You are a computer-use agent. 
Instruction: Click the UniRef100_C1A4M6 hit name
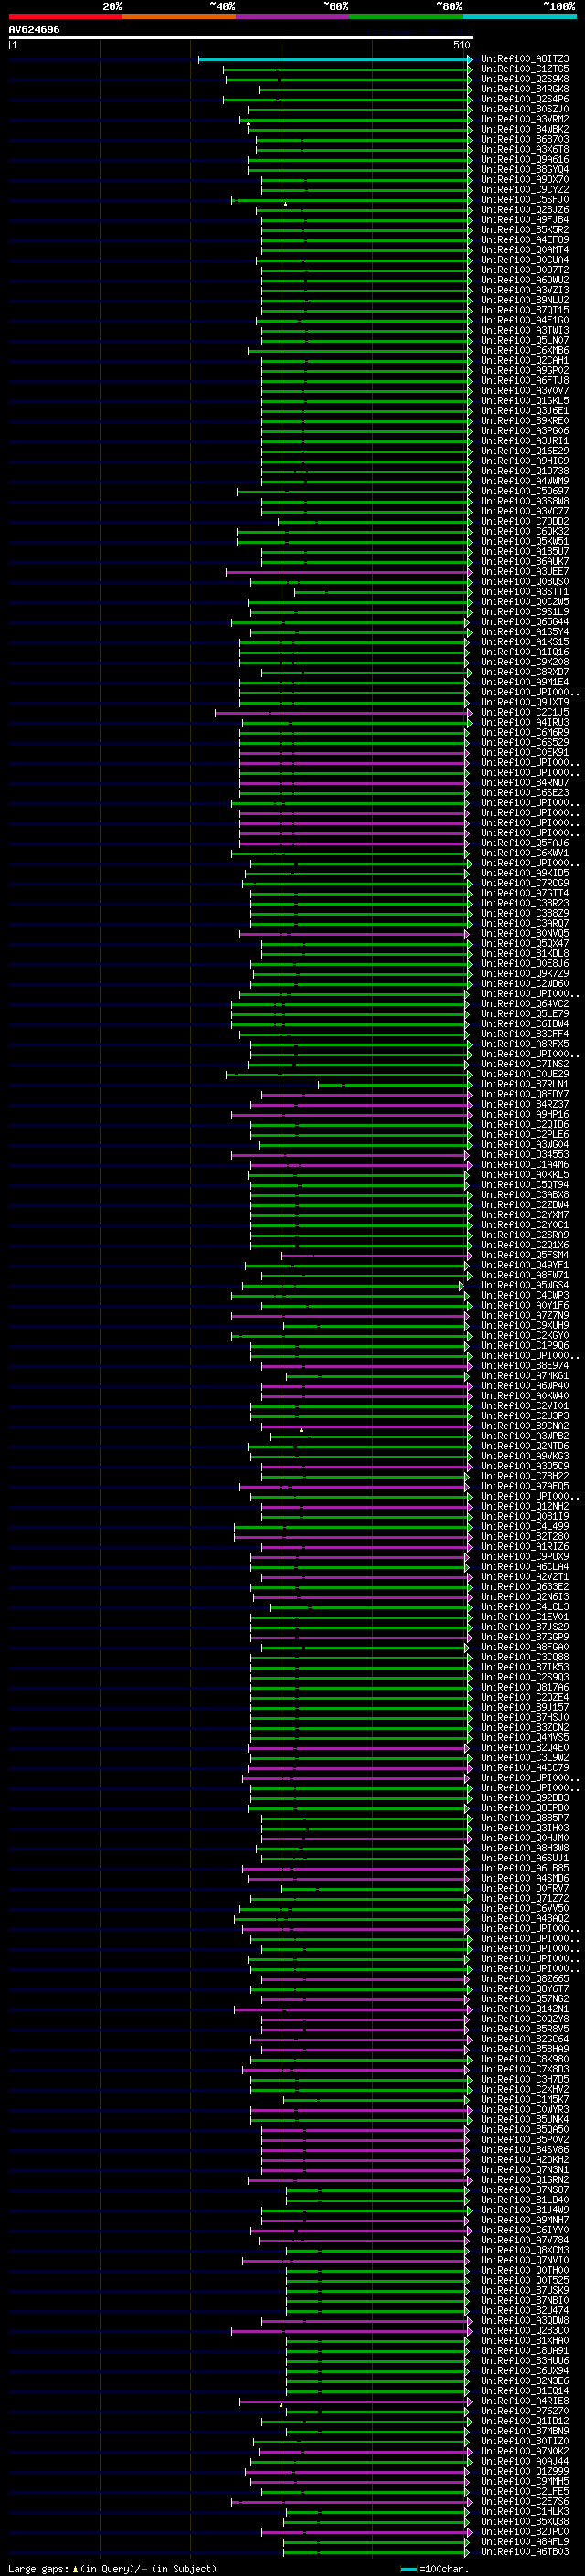(x=525, y=1164)
